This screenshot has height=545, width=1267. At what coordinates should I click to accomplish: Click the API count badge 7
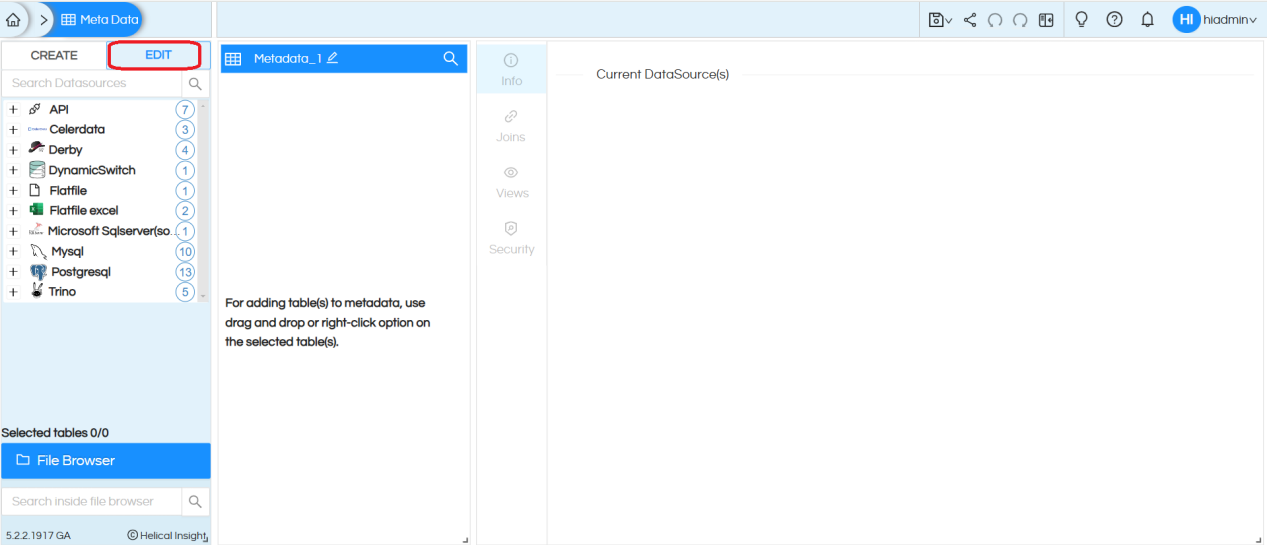pos(184,109)
